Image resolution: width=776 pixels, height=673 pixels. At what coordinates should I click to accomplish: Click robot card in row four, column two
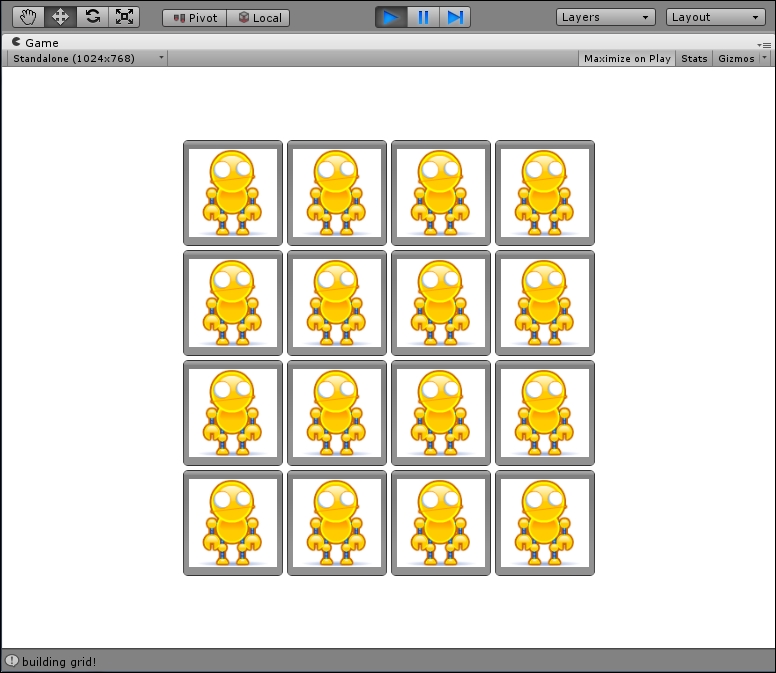pos(337,523)
